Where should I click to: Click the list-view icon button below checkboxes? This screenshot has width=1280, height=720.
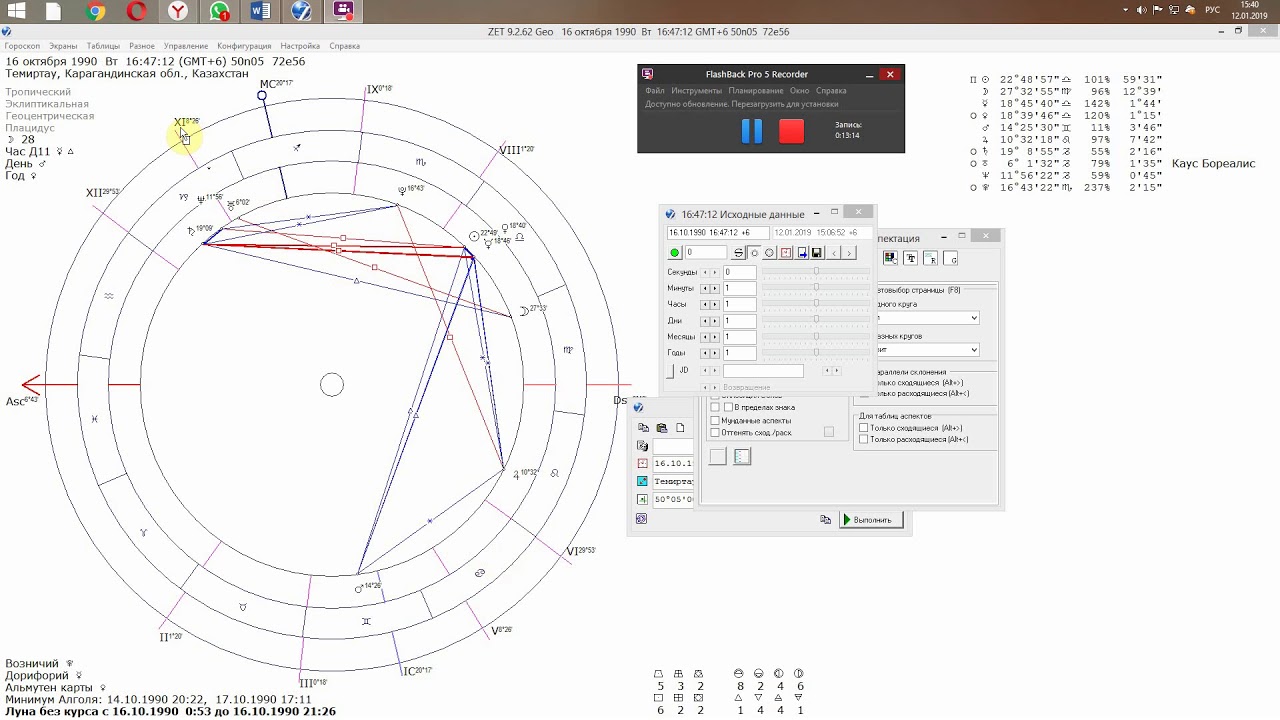point(742,456)
